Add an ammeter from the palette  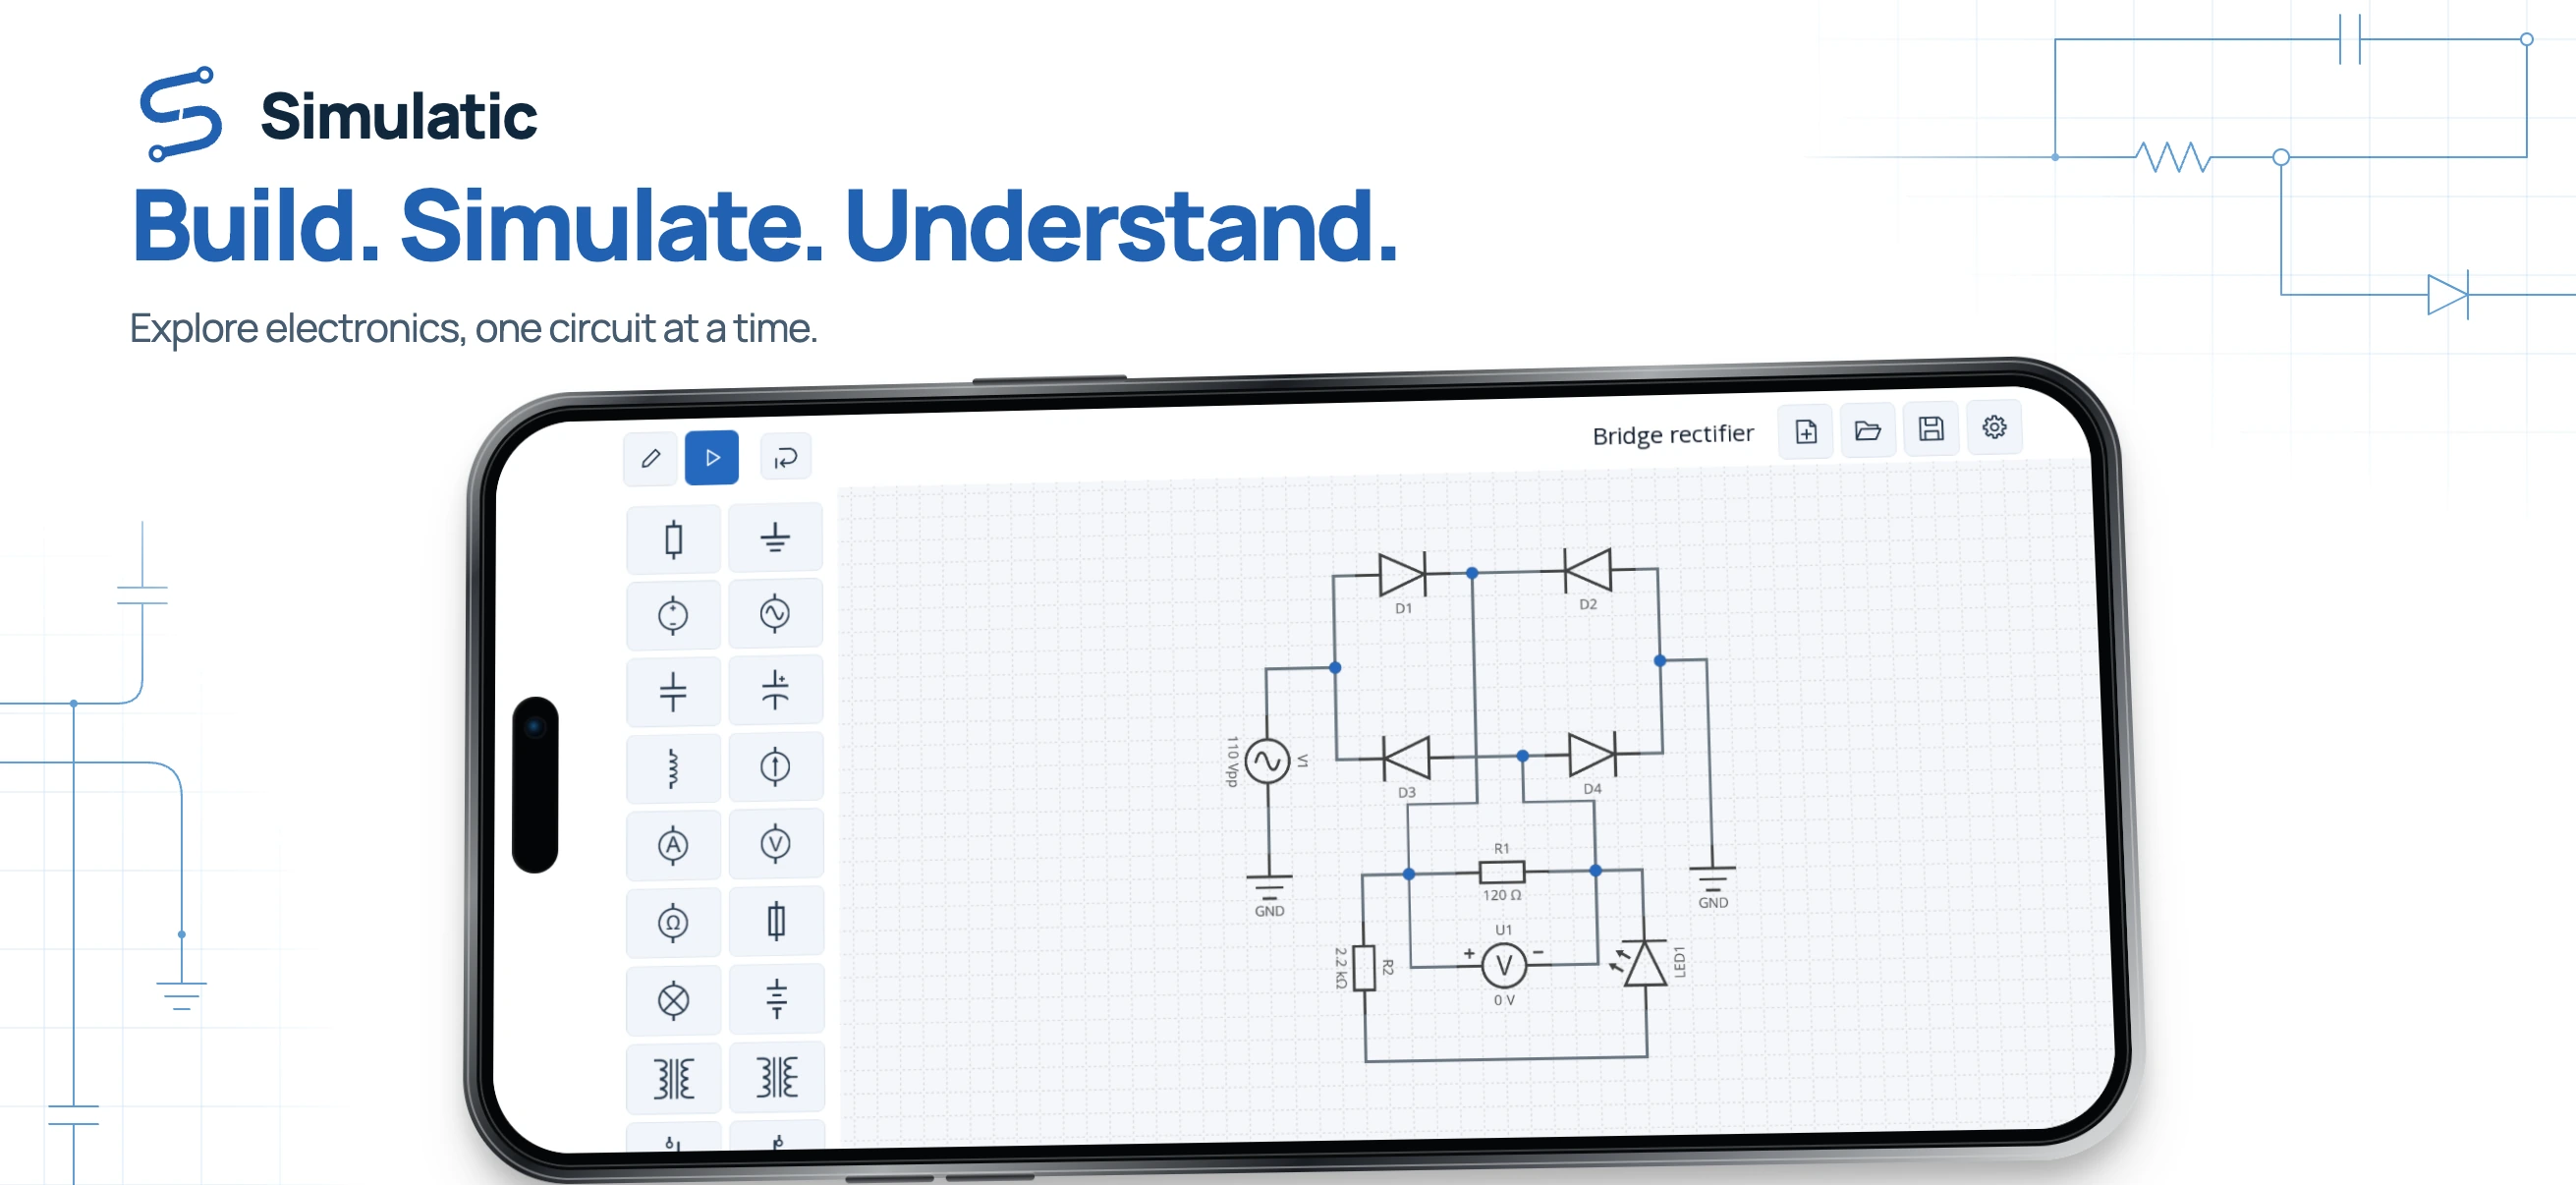(673, 846)
